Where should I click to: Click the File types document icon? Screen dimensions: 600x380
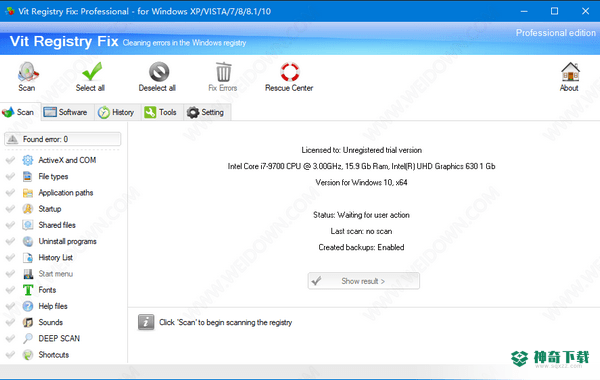[x=28, y=176]
